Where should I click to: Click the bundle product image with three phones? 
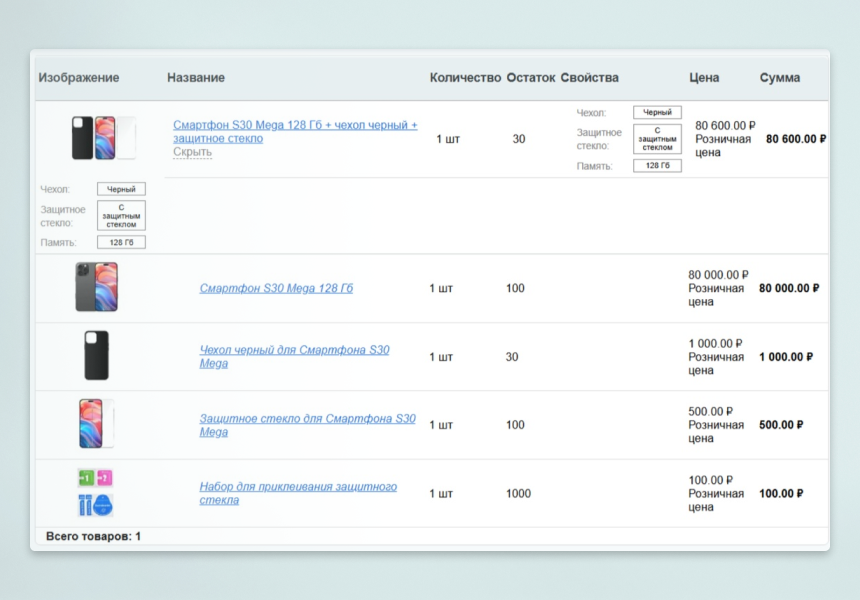click(x=103, y=138)
